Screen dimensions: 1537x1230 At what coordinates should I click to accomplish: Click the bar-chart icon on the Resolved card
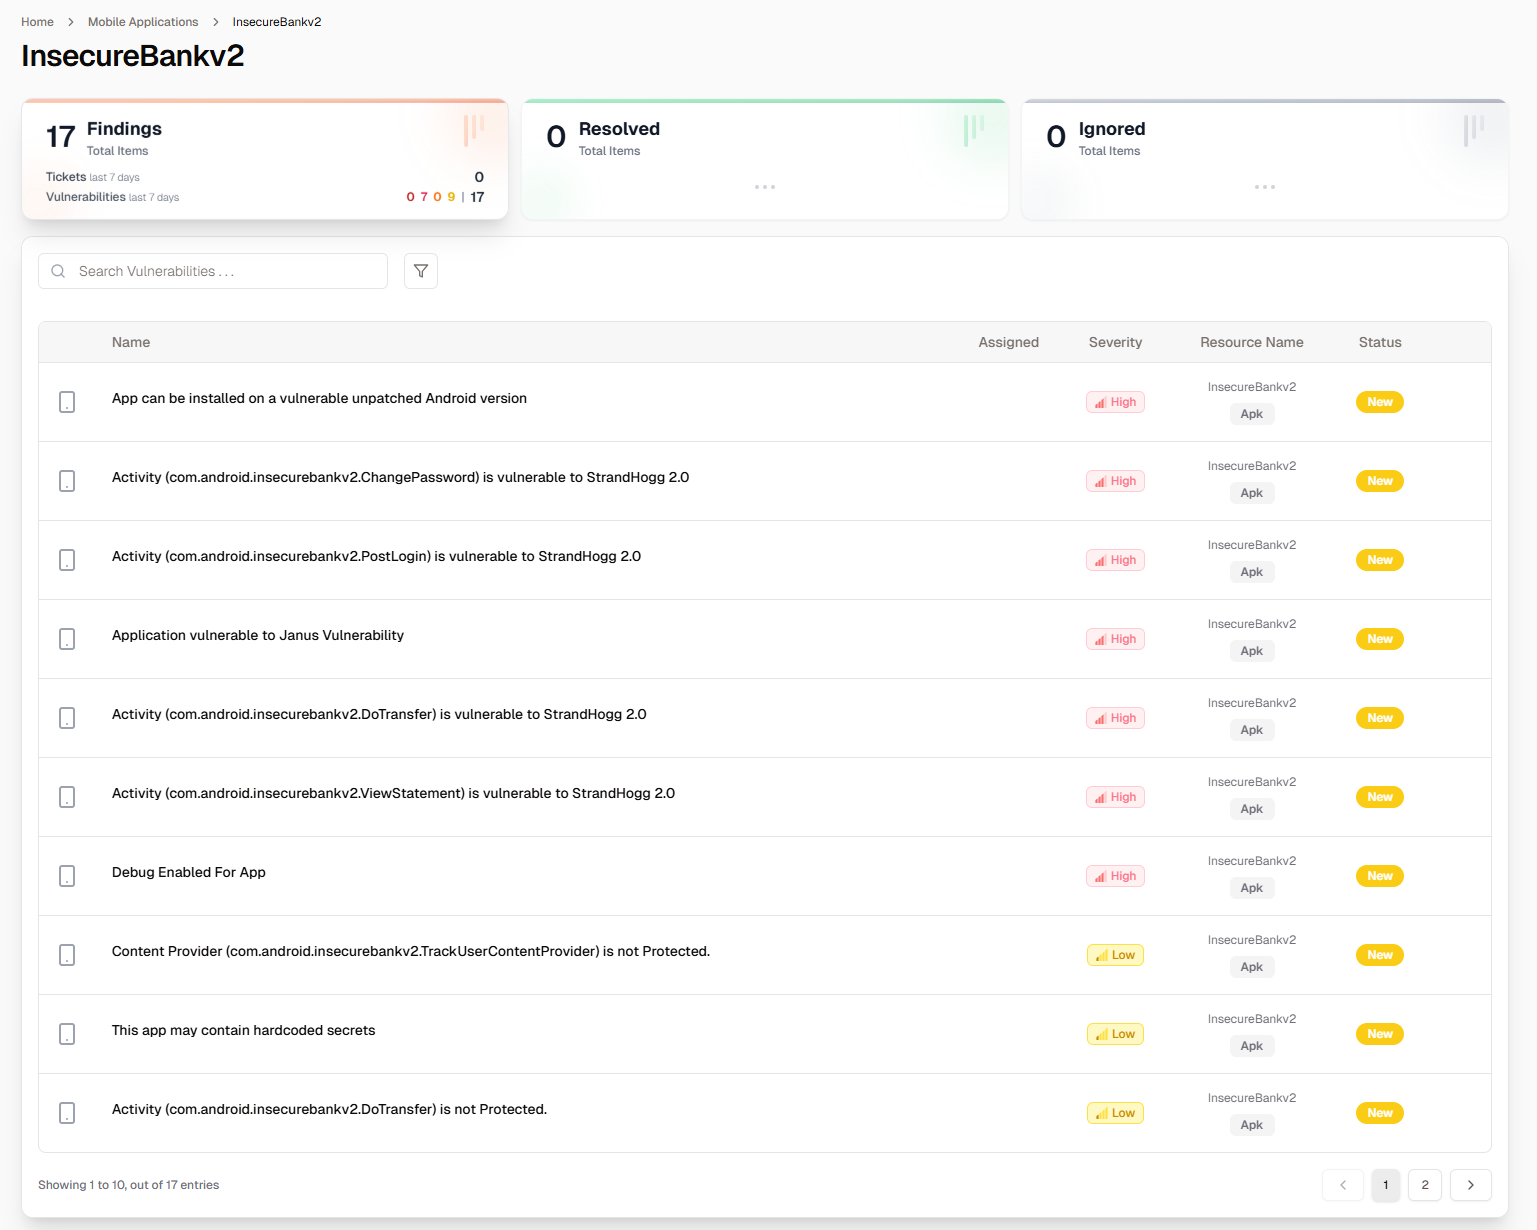pos(971,131)
